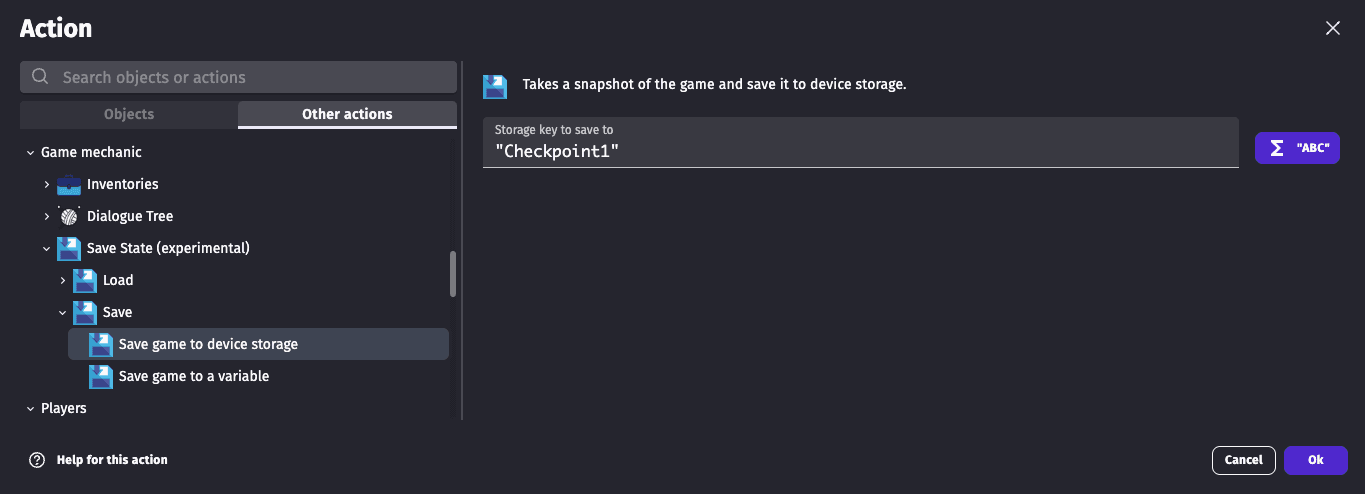Click the search magnifier icon
Screen dimensions: 1365x494
40,77
